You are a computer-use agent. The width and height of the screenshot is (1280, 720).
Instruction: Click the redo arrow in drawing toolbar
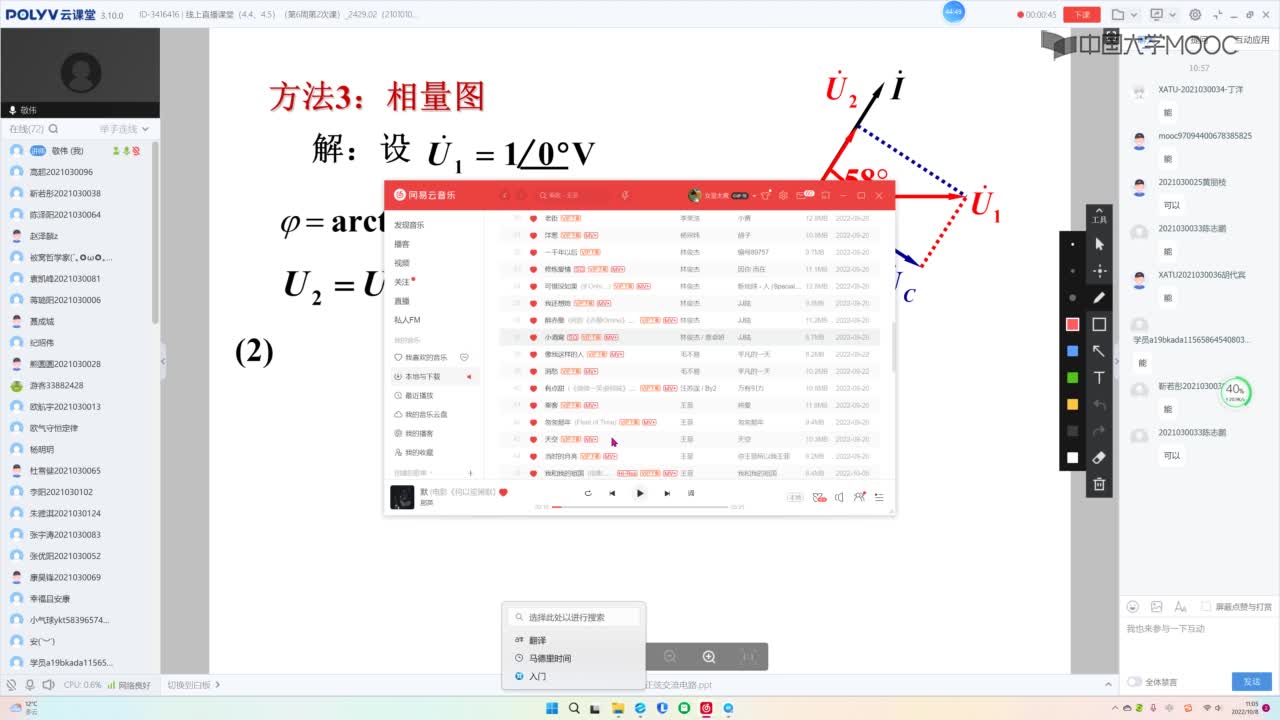(1099, 431)
